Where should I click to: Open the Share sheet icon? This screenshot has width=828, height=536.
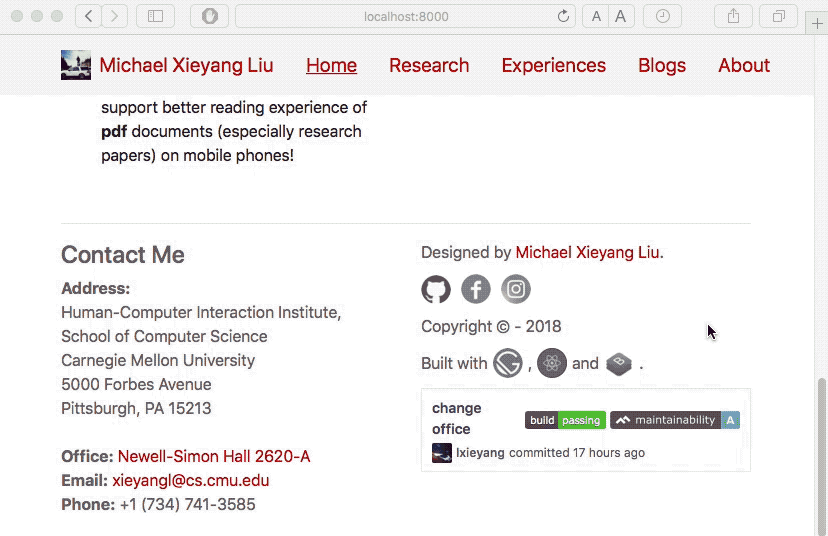pos(733,16)
